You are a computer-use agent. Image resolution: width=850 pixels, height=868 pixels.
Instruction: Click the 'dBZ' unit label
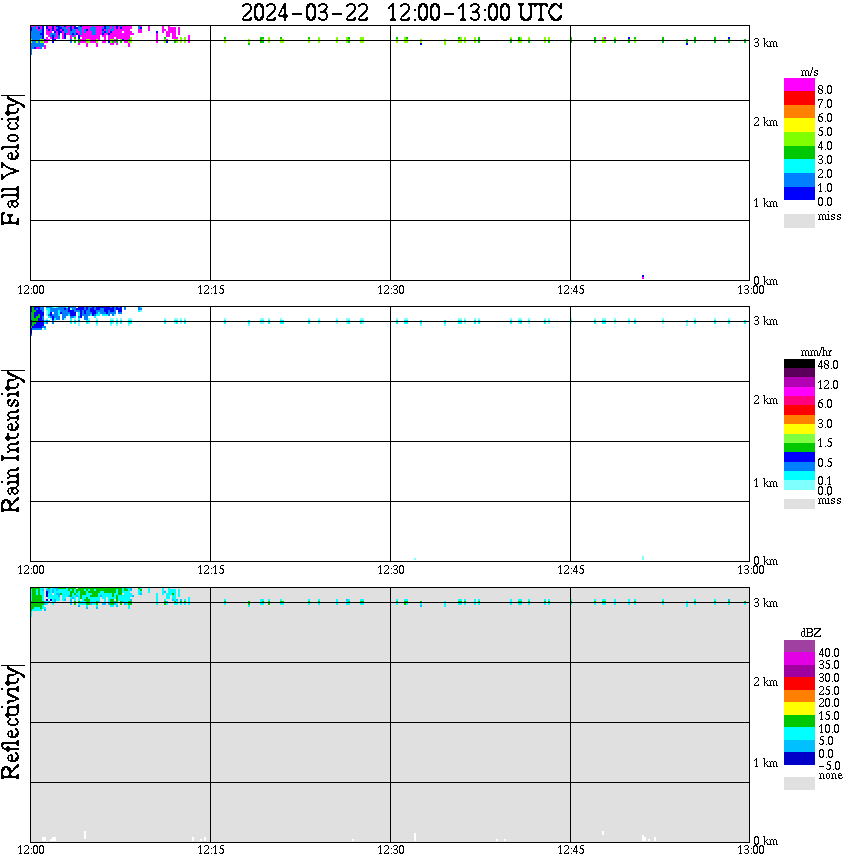[x=811, y=633]
